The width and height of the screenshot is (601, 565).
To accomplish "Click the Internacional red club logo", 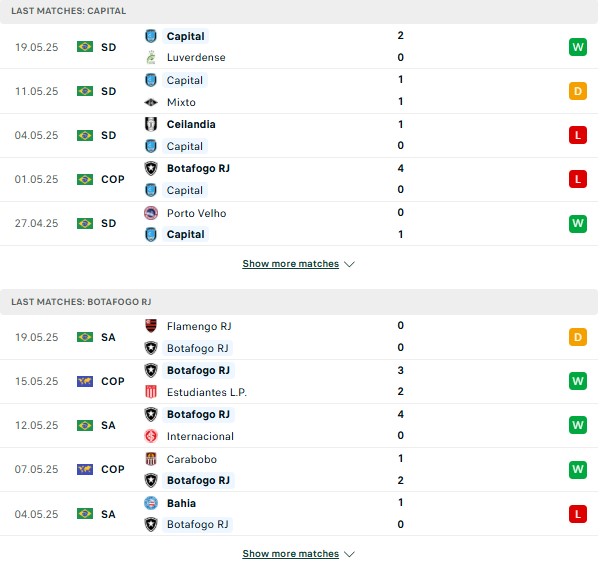I will tap(151, 436).
